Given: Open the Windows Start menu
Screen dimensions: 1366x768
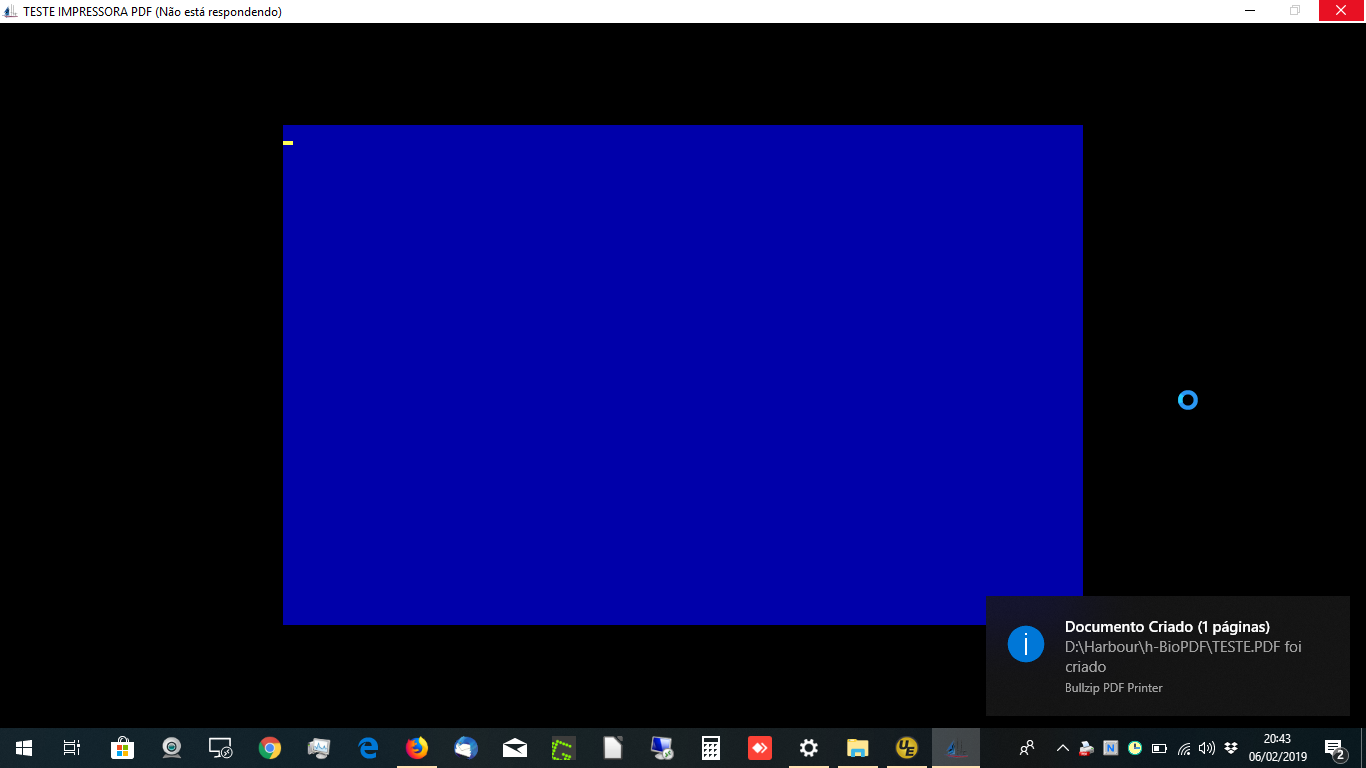Looking at the screenshot, I should tap(24, 748).
